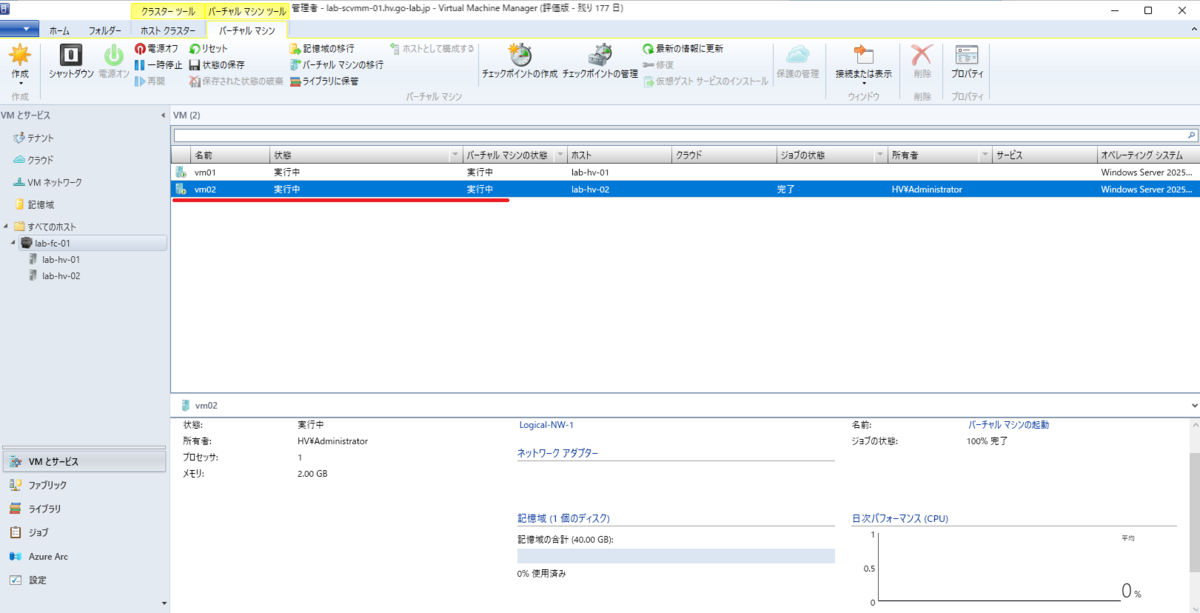Click 一時停止 pause in ribbon
The height and width of the screenshot is (613, 1200).
click(158, 64)
